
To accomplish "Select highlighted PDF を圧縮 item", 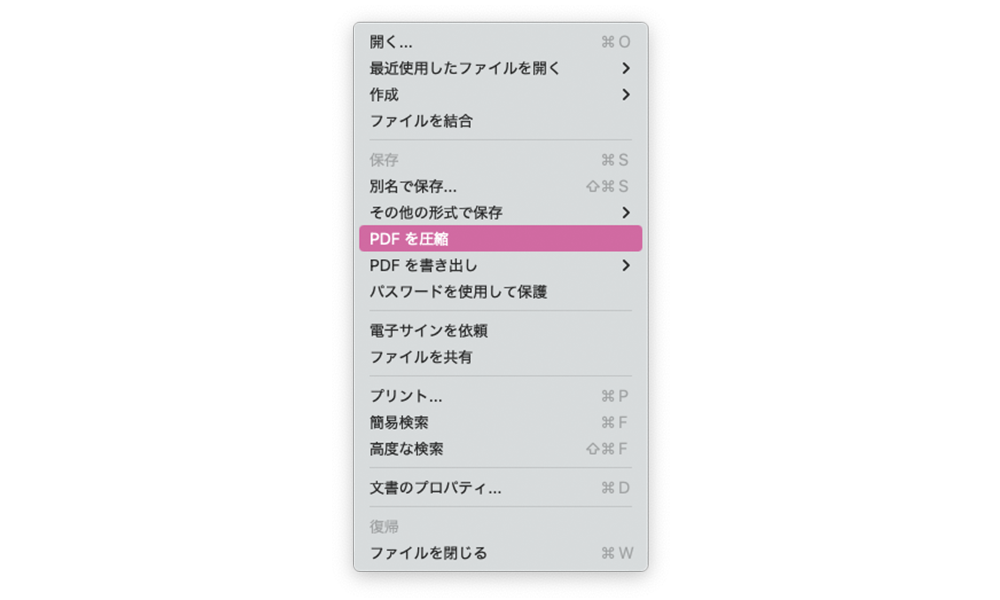I will pos(501,238).
